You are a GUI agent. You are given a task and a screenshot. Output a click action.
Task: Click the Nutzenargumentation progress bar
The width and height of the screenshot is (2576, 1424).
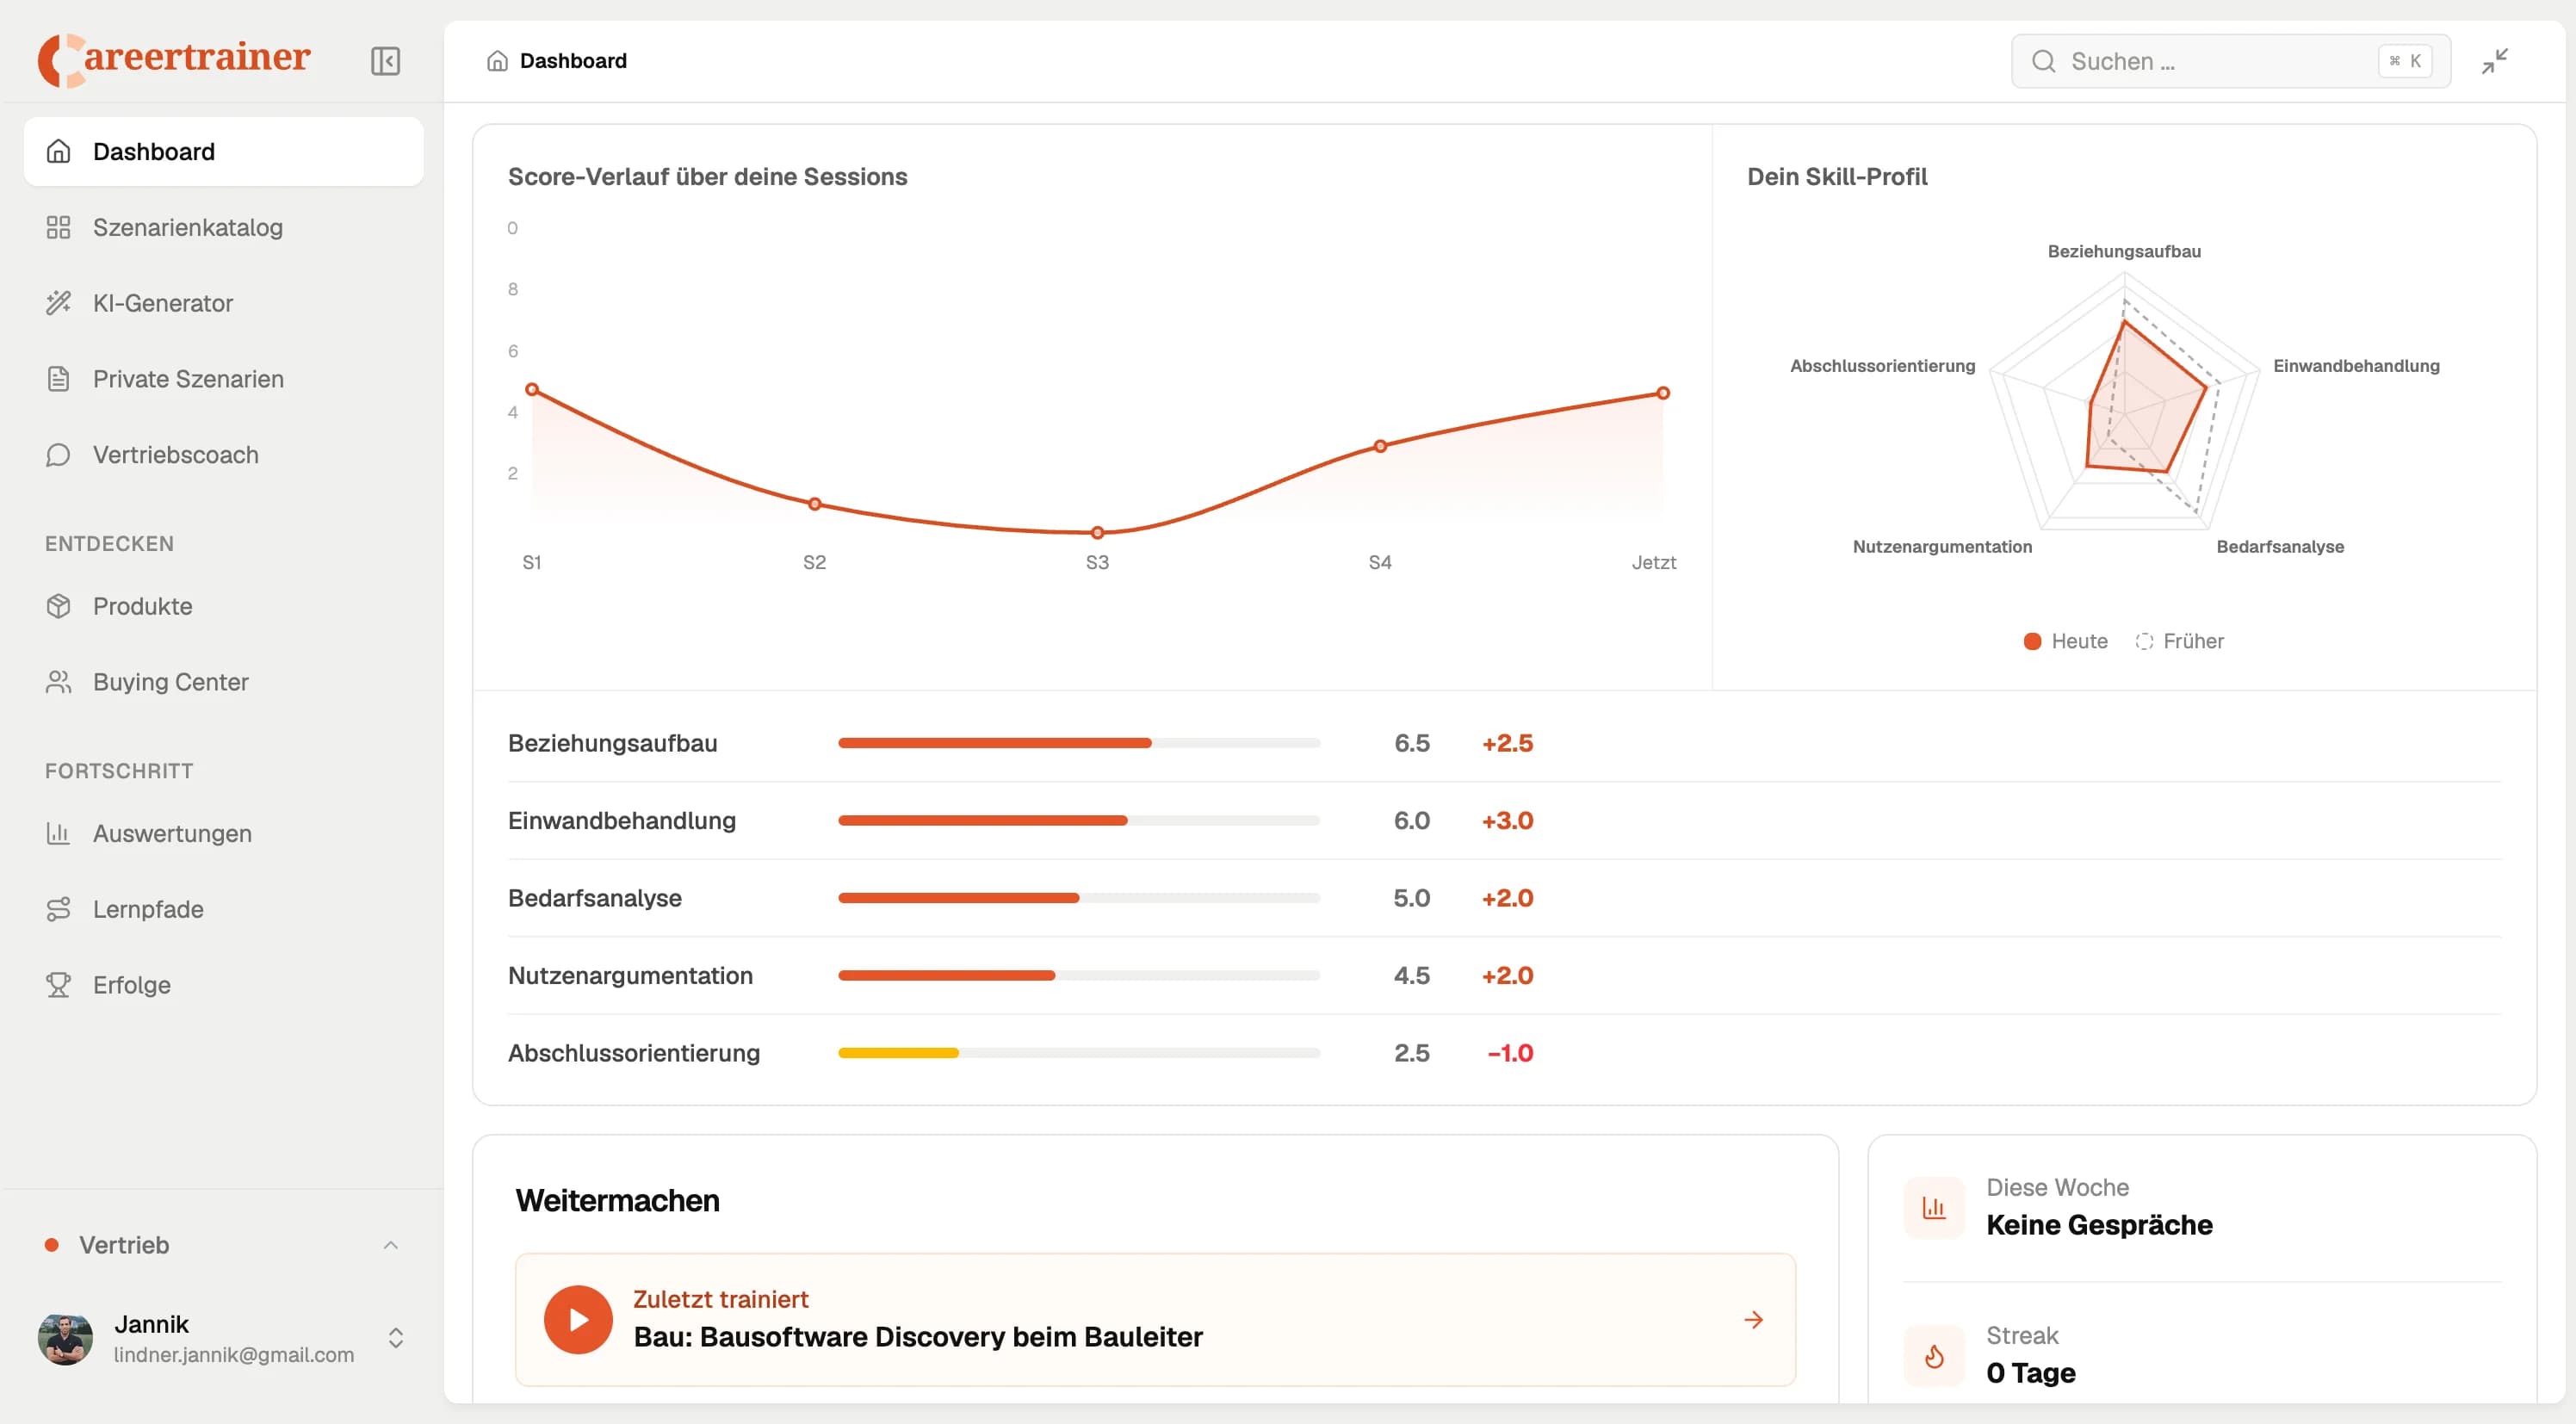tap(1079, 975)
